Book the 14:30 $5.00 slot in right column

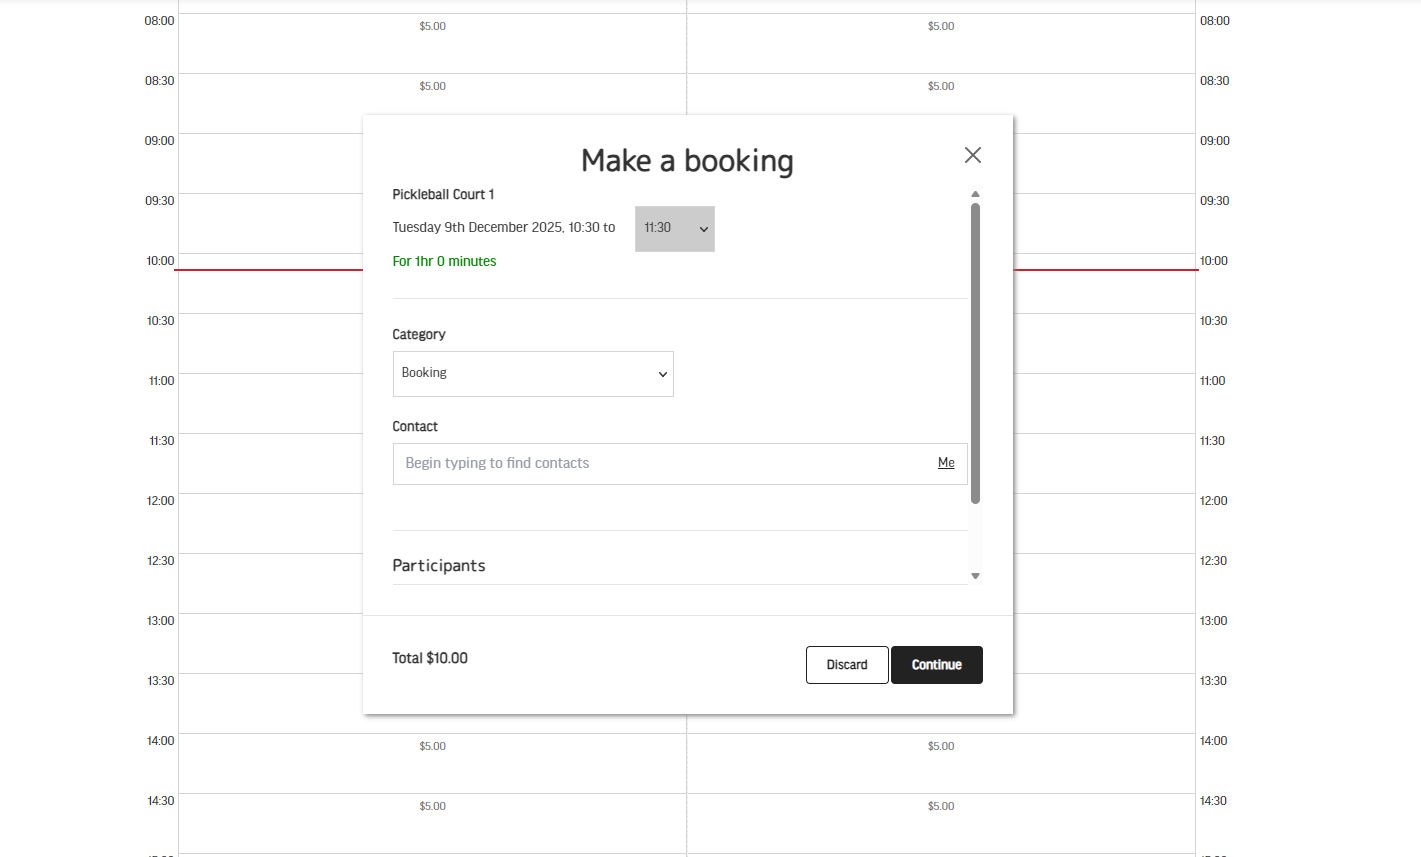coord(940,807)
